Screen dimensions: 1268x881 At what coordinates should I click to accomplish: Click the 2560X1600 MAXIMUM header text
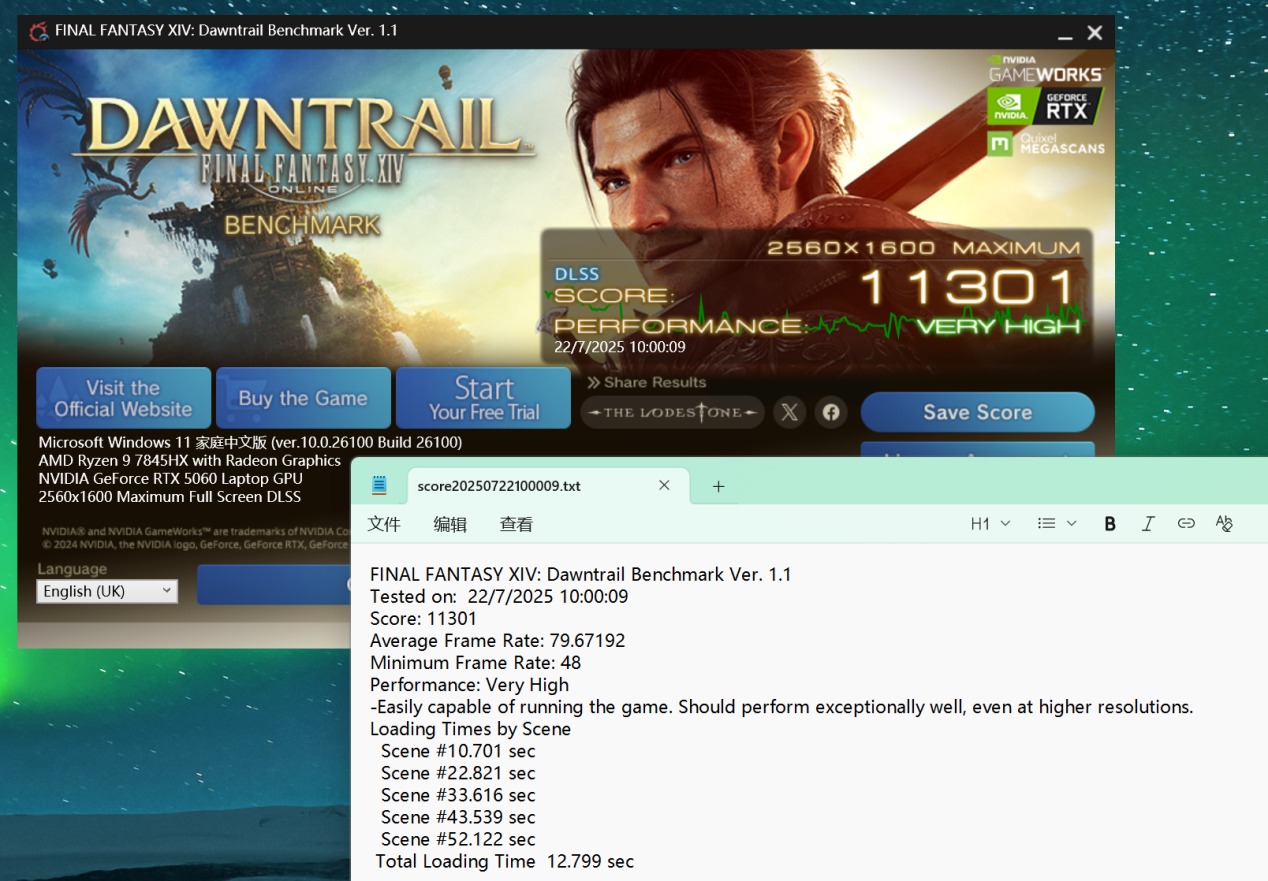pyautogui.click(x=923, y=248)
